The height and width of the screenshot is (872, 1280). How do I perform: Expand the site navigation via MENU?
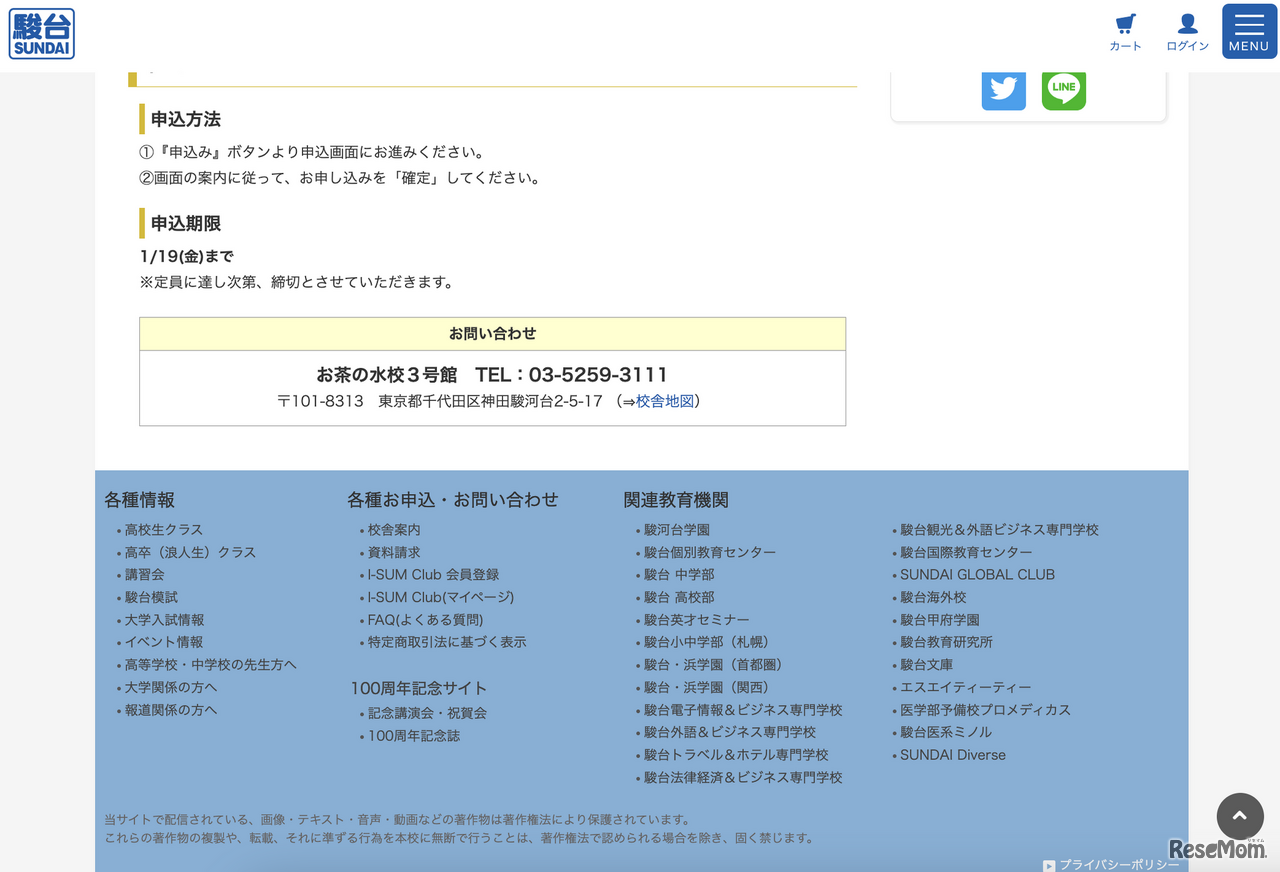[x=1248, y=31]
